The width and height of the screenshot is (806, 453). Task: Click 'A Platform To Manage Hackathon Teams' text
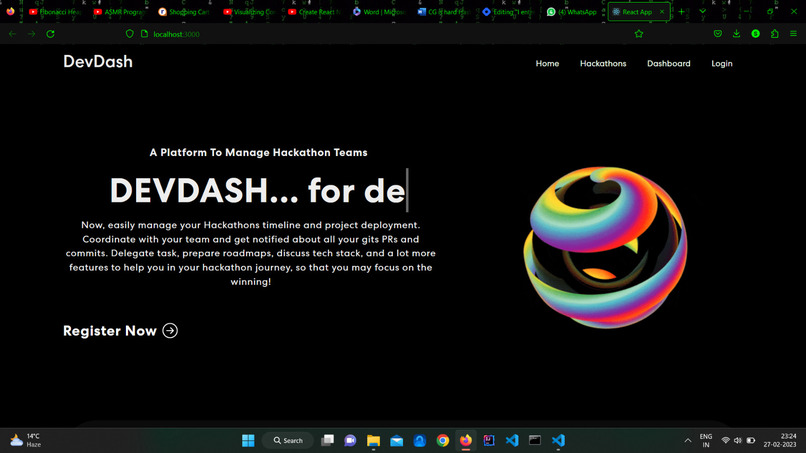259,152
